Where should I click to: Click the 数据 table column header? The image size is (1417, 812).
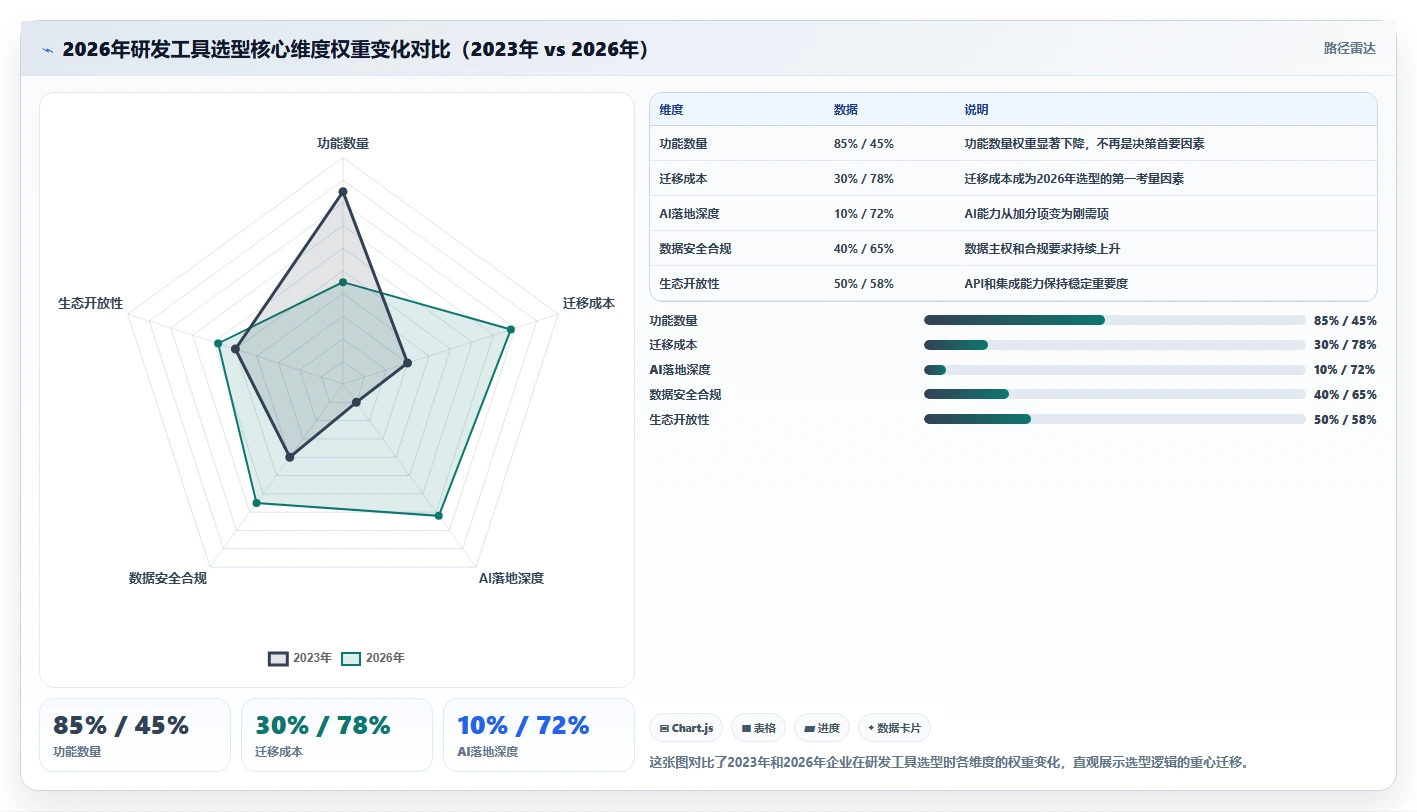pos(846,110)
